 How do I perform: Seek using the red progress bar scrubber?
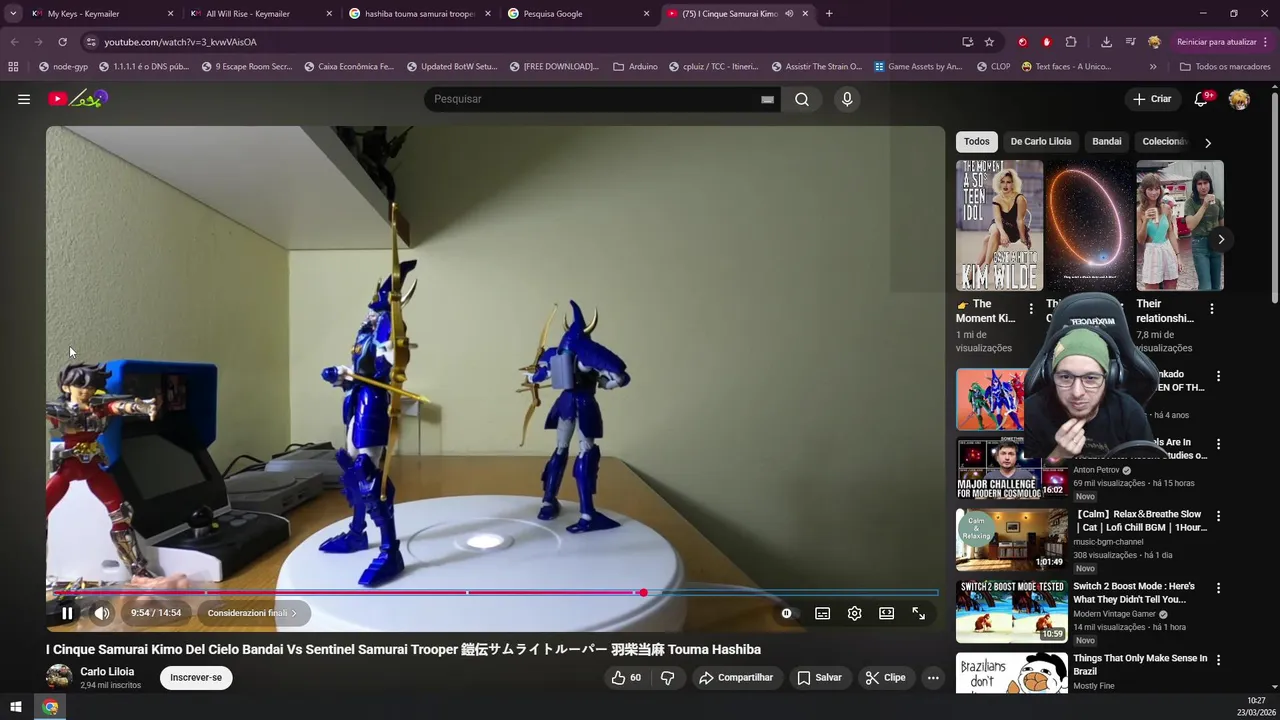tap(643, 593)
